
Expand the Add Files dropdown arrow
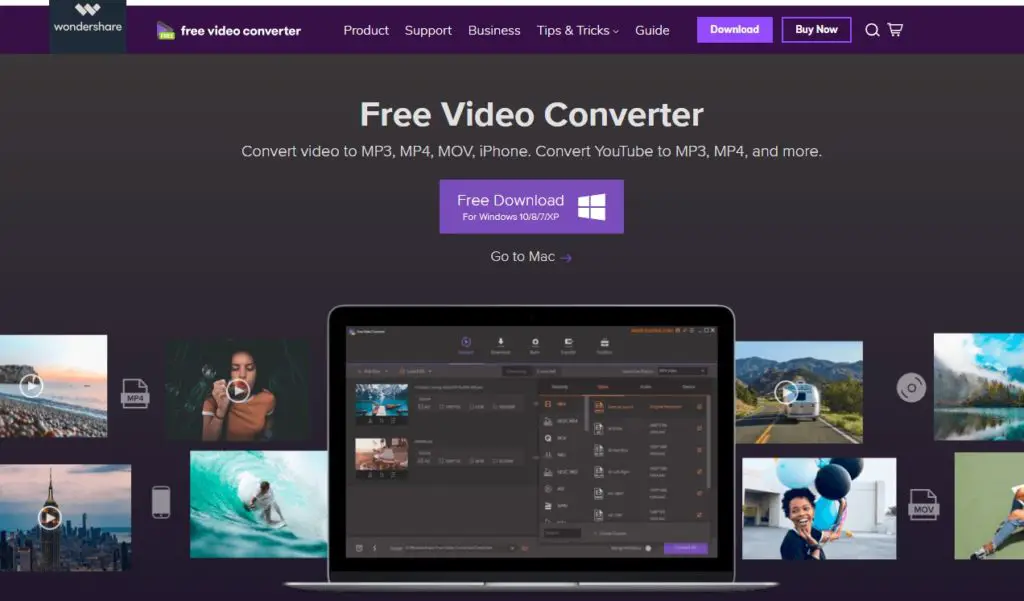pos(386,371)
